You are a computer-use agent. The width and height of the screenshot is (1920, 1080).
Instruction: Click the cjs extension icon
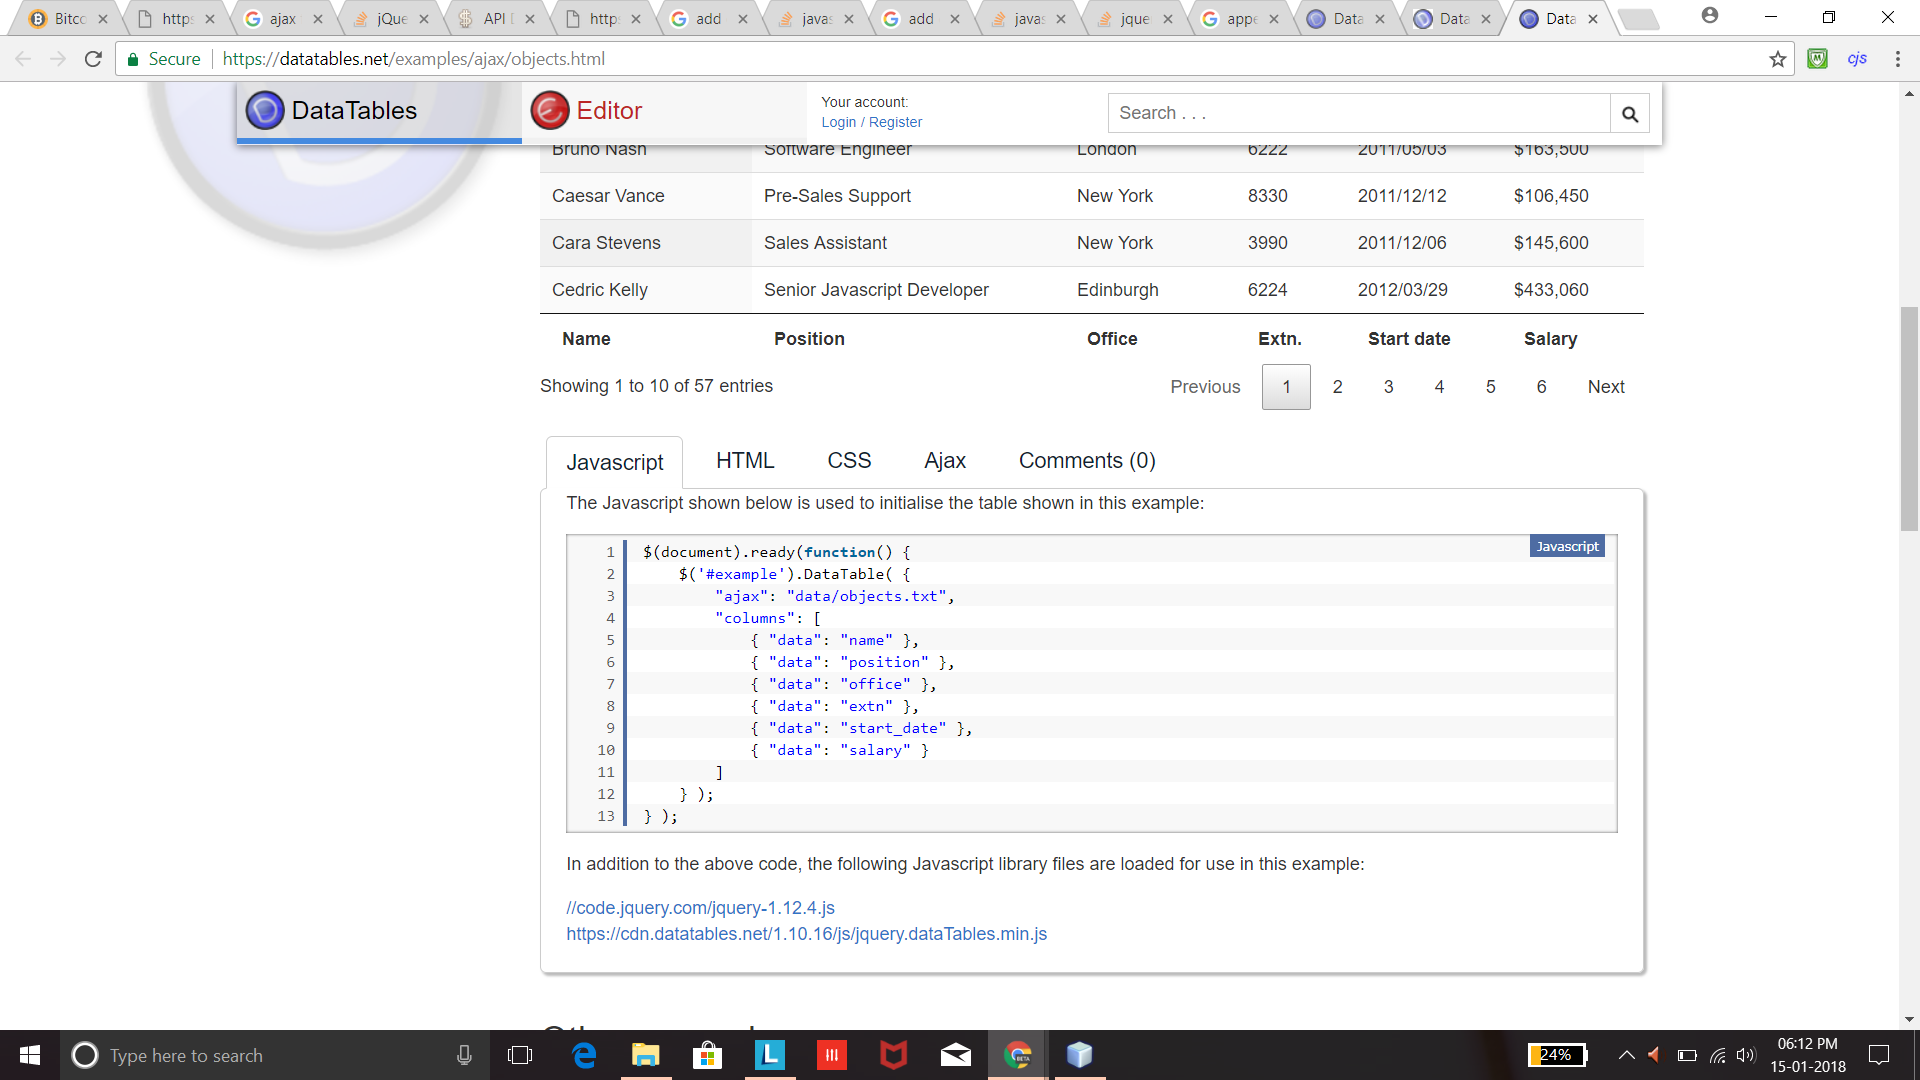click(x=1857, y=59)
